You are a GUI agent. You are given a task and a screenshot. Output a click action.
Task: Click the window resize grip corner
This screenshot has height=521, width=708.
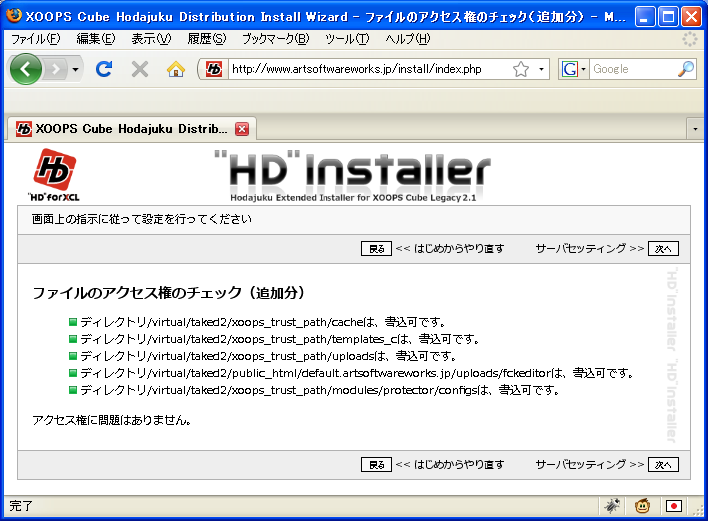pos(699,511)
